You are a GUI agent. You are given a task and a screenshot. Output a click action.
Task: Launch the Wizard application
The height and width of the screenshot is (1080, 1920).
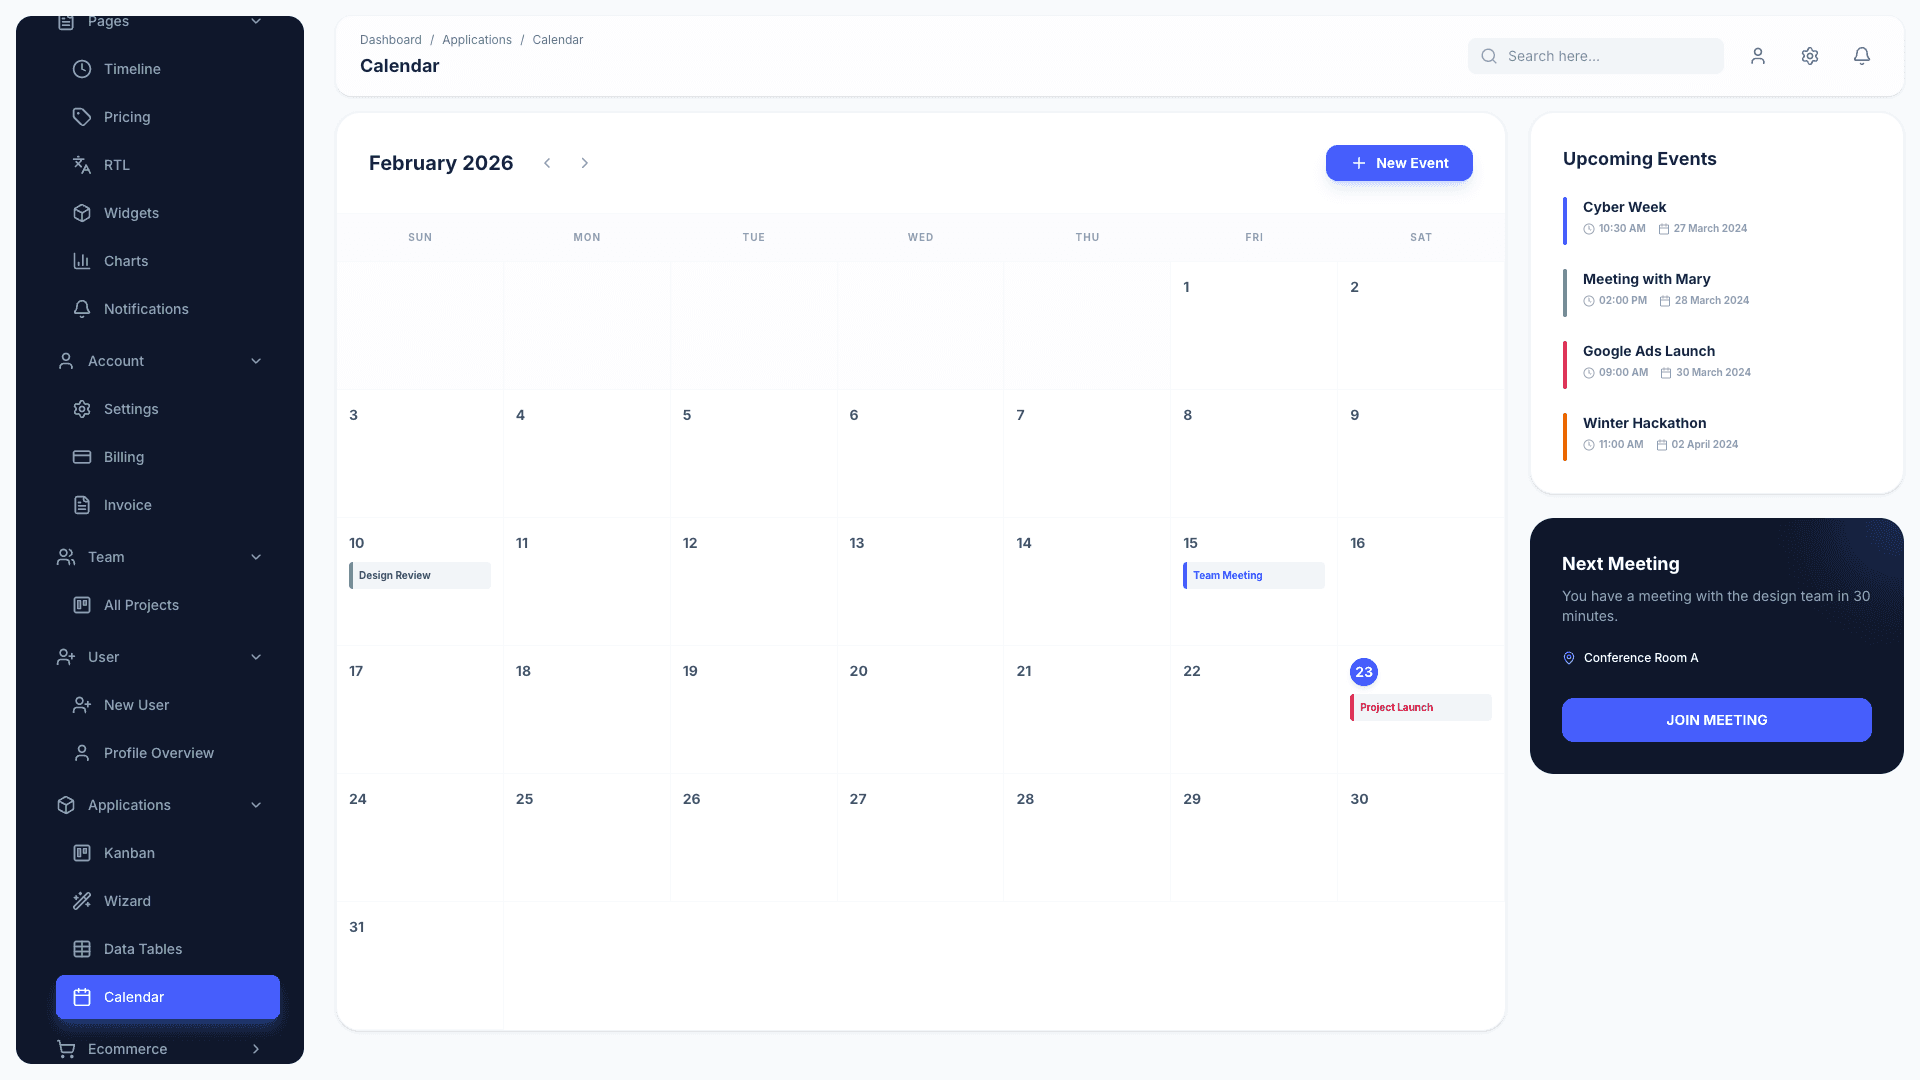pos(127,901)
